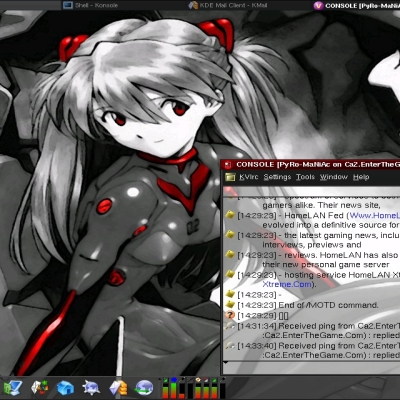
Task: Click yellow icon beside latest gaming news line
Action: coord(230,235)
